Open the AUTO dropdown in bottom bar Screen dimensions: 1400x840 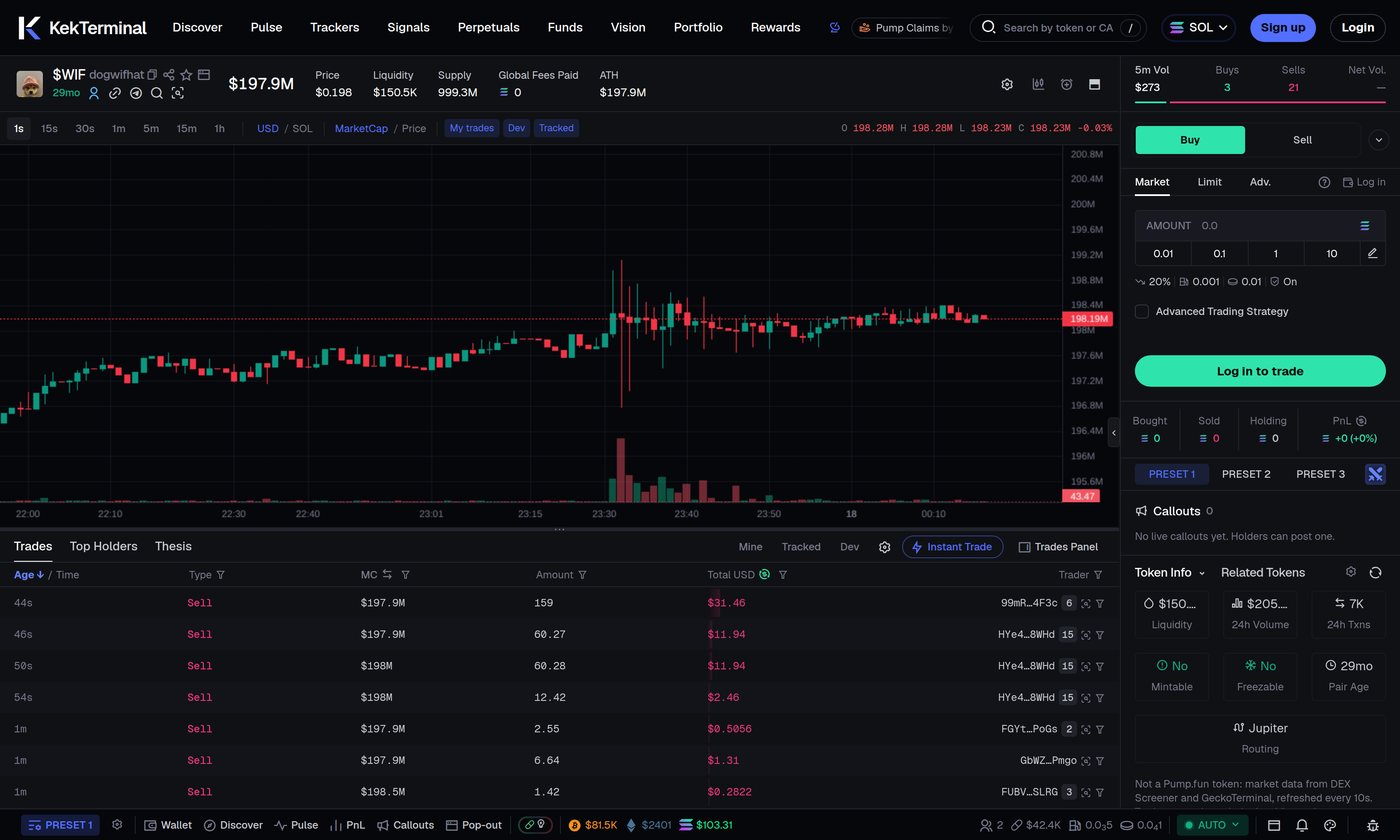coord(1212,825)
